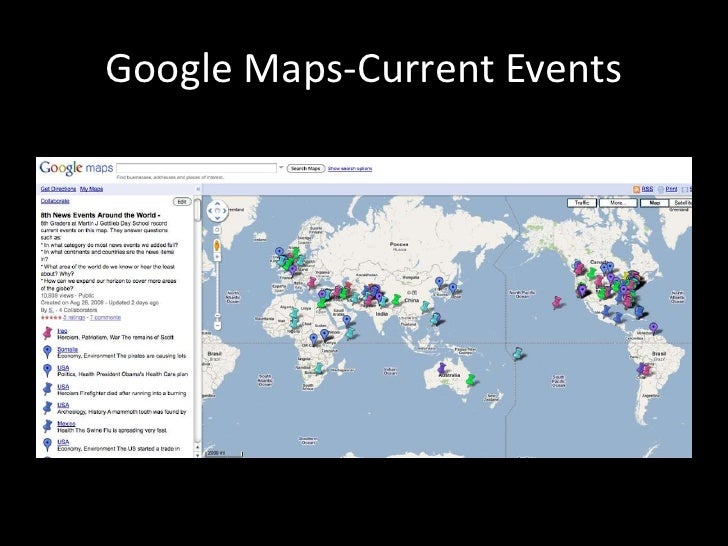Click the pink pushpin next to Iraq
The height and width of the screenshot is (546, 728).
pos(47,333)
